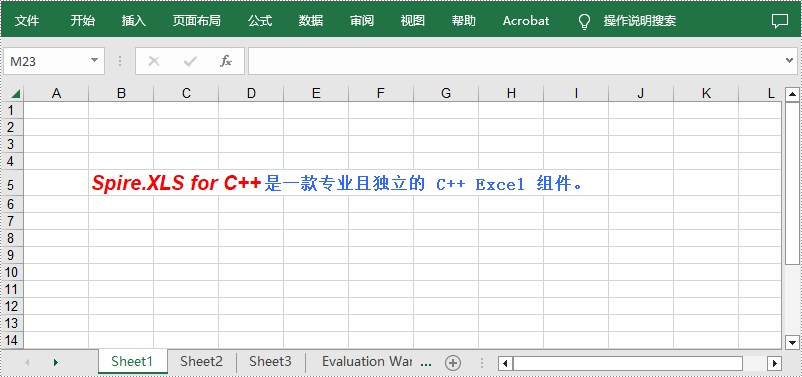Open the comments speech-bubble icon

[x=779, y=21]
